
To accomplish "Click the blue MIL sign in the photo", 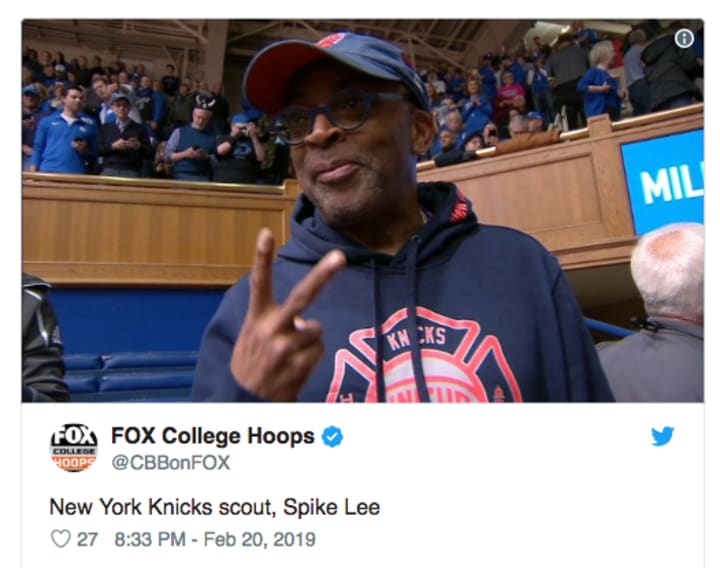I will click(x=664, y=181).
